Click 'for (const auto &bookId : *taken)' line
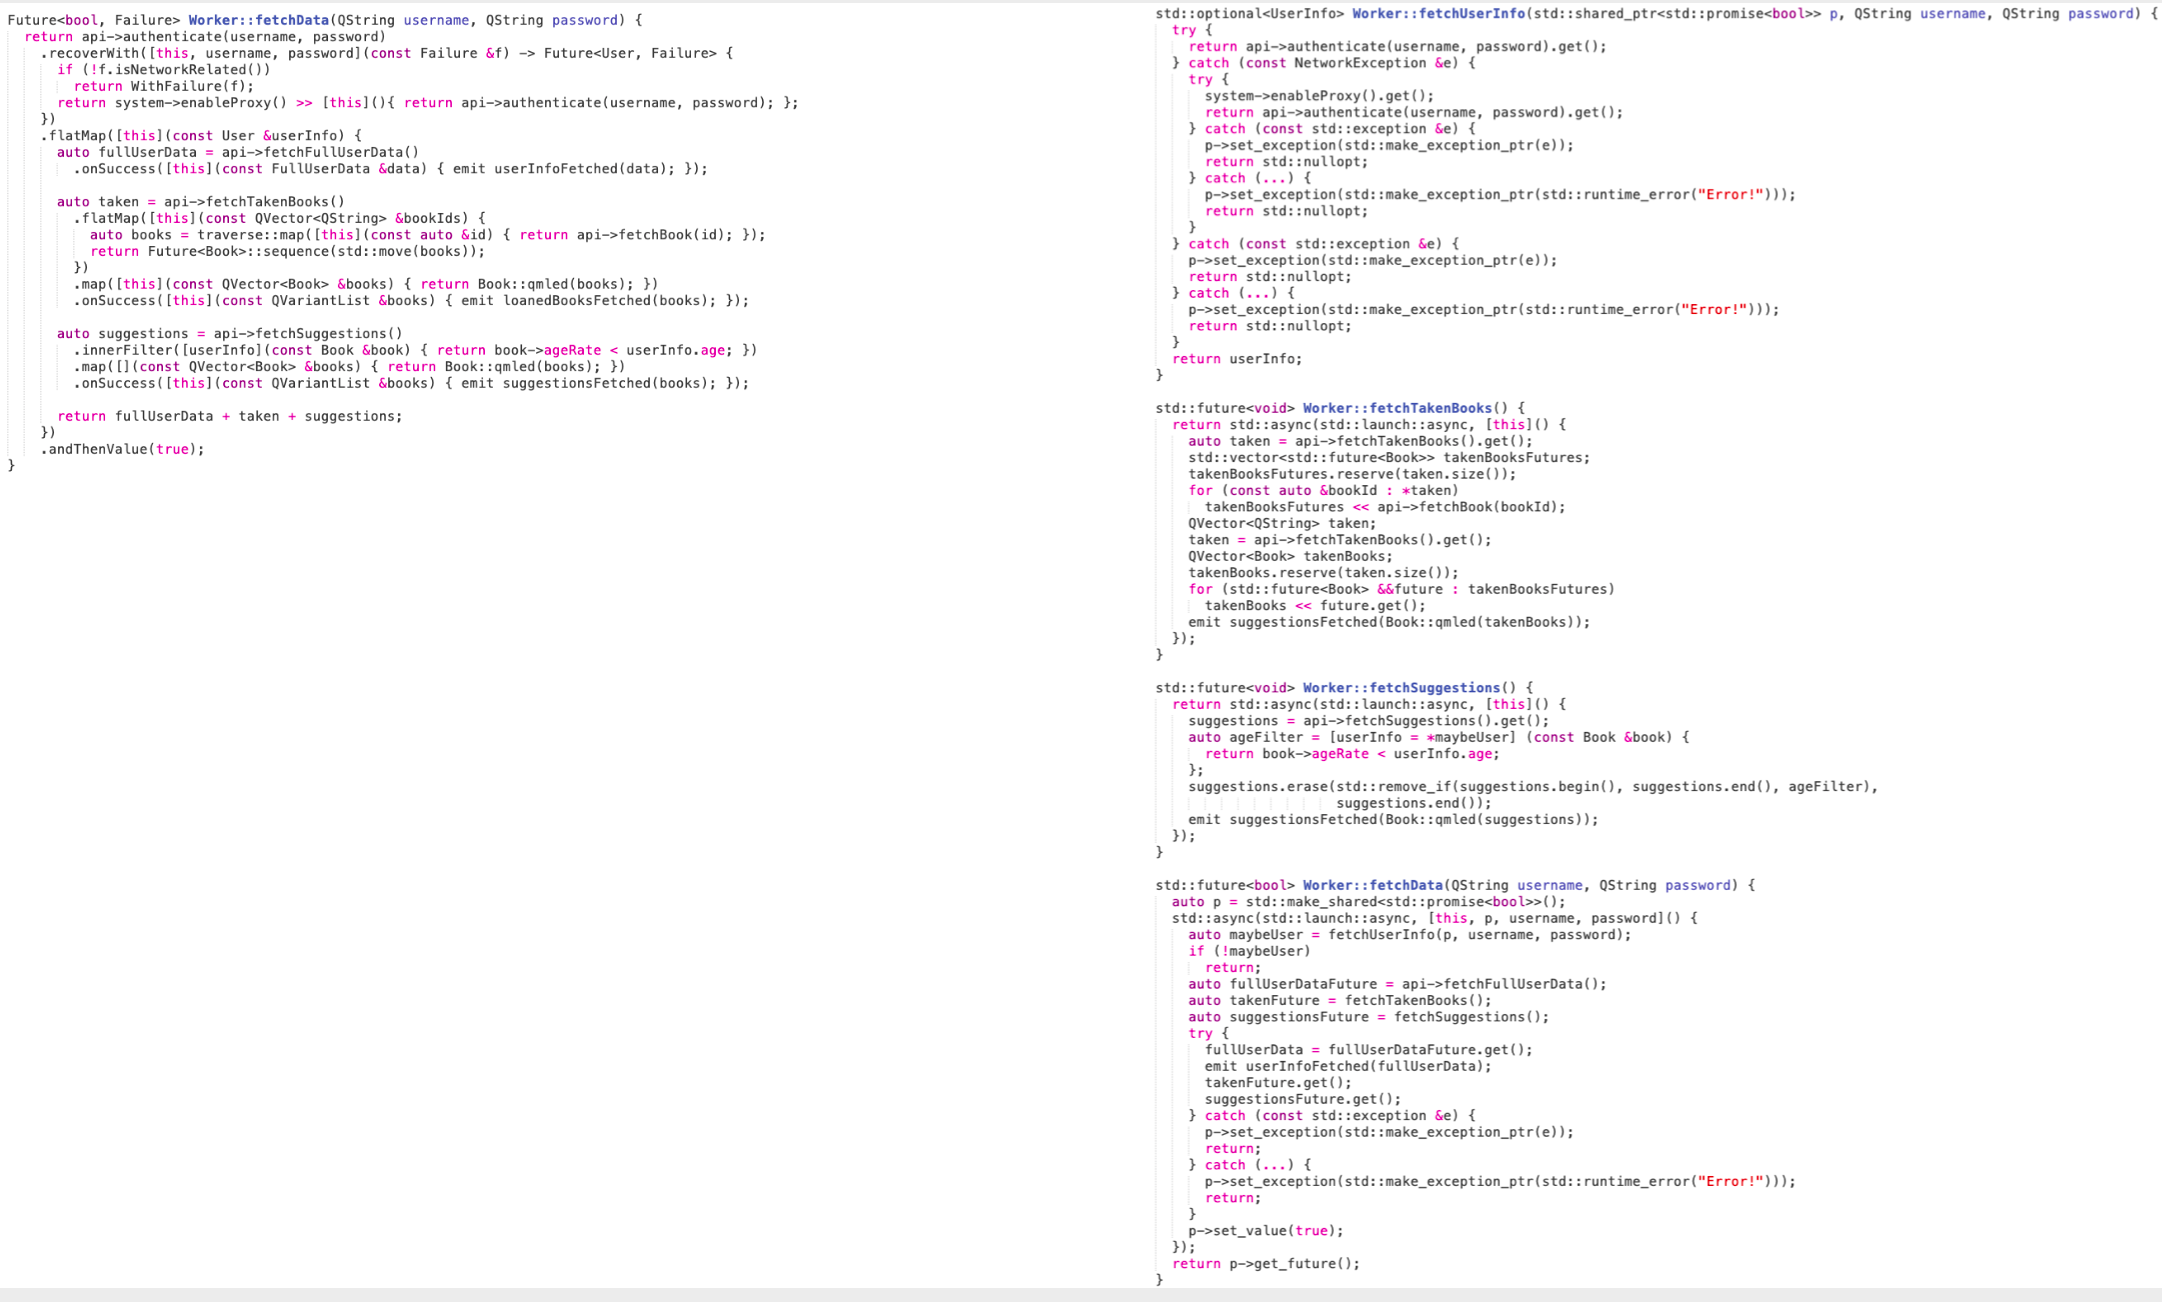 1324,491
